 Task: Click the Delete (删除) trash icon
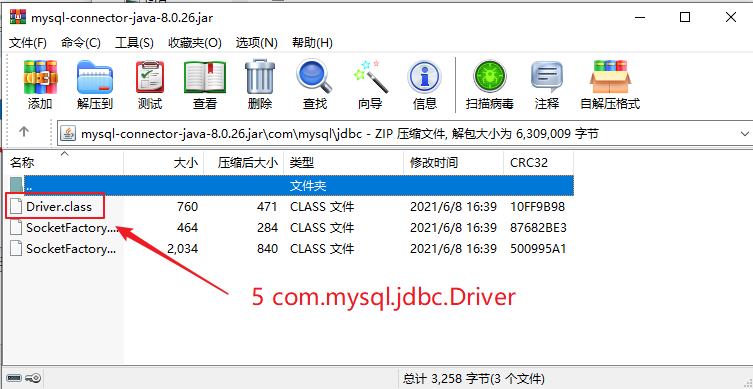tap(260, 77)
